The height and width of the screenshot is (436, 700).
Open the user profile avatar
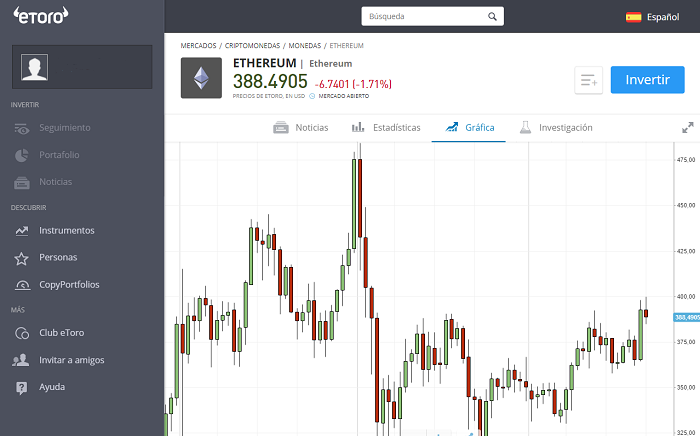click(34, 67)
